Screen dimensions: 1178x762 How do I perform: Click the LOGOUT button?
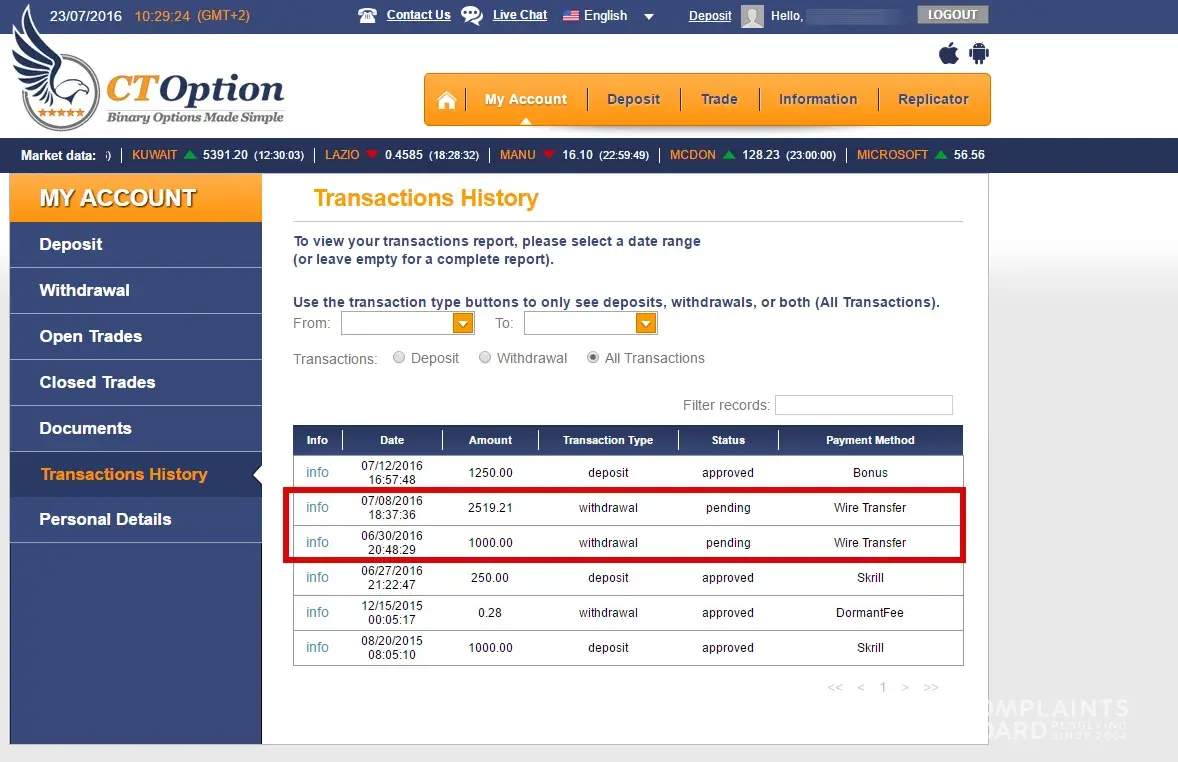pos(952,15)
